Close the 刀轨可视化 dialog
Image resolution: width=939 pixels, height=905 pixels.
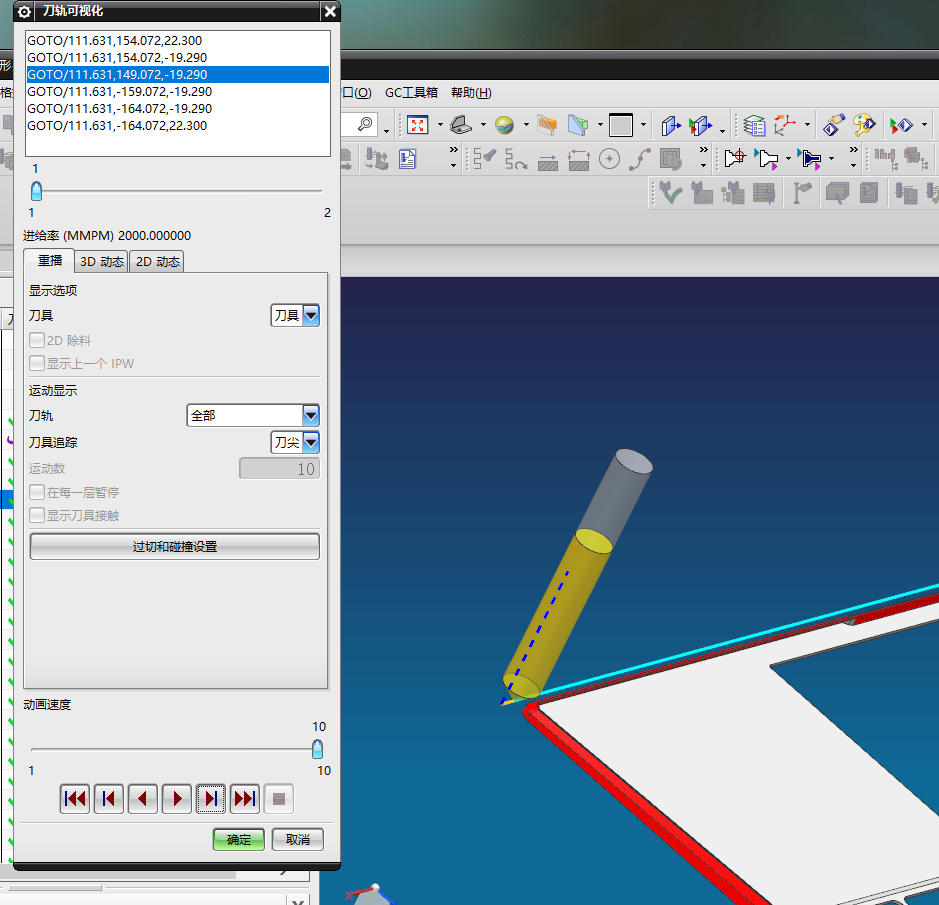330,11
